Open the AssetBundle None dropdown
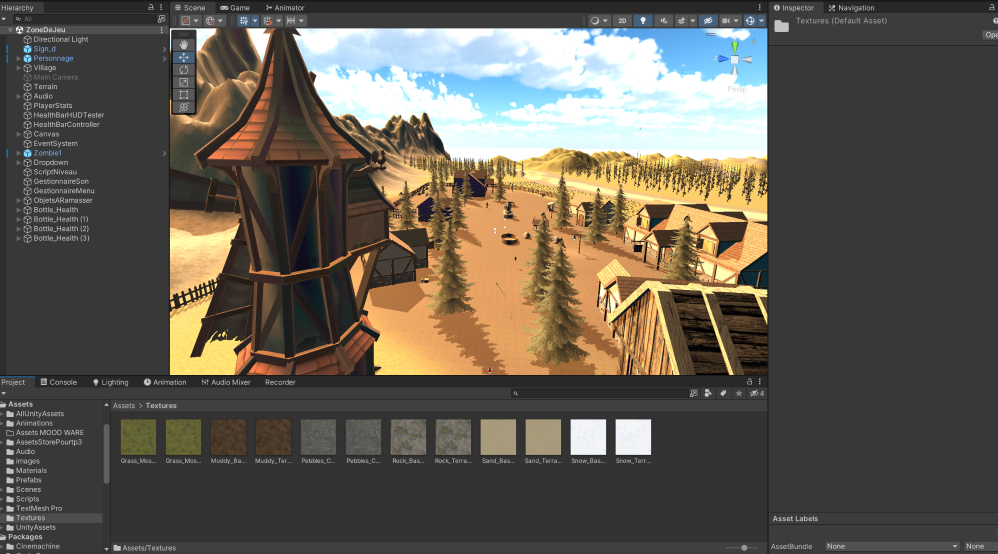The image size is (998, 554). point(891,546)
